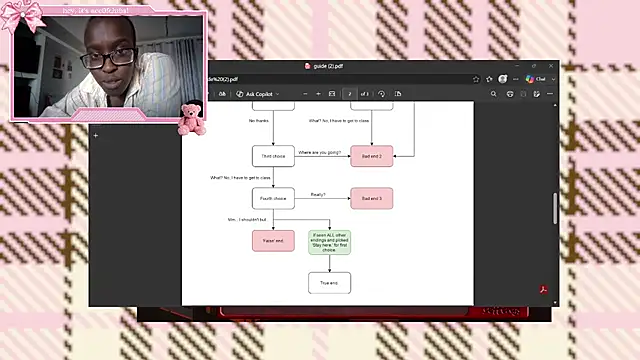Click the scroll down arrow of PDF viewer
This screenshot has height=360, width=640.
tap(555, 302)
